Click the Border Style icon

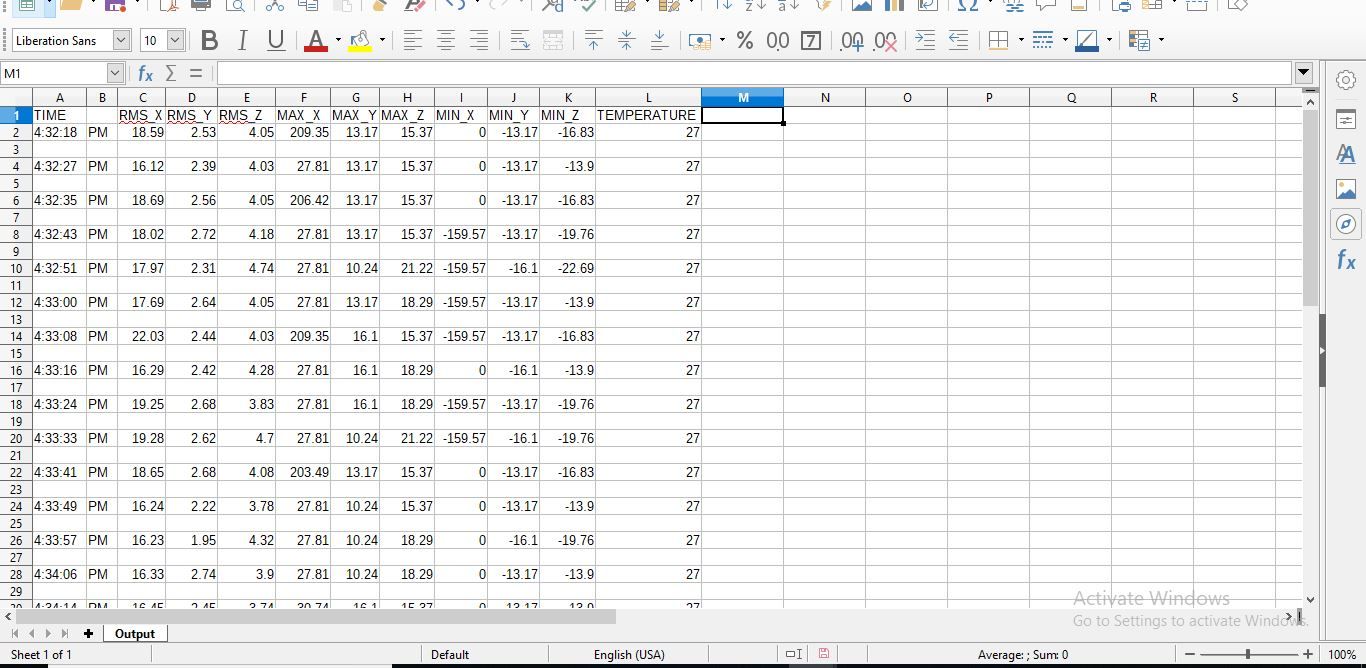point(1042,41)
